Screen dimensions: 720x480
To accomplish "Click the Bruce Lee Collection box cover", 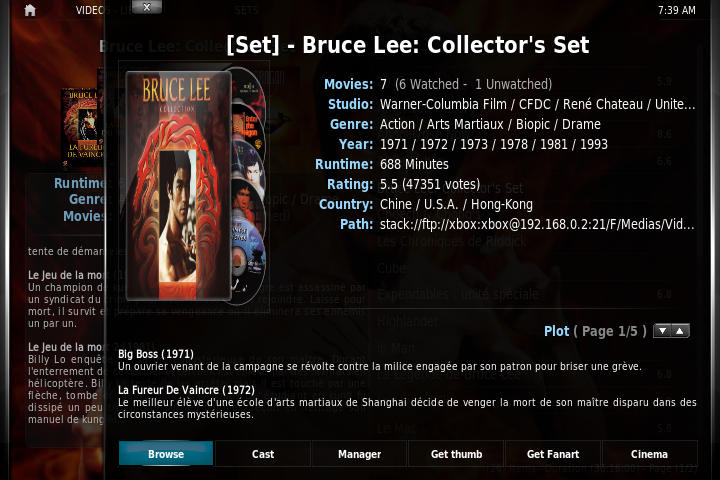I will 178,186.
